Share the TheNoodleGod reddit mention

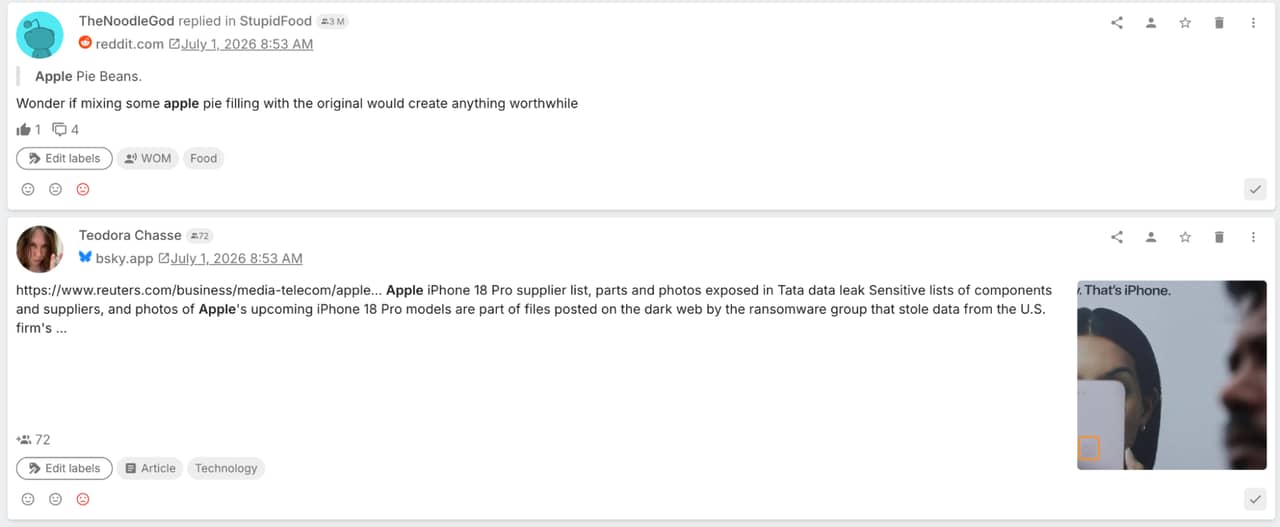(1117, 23)
